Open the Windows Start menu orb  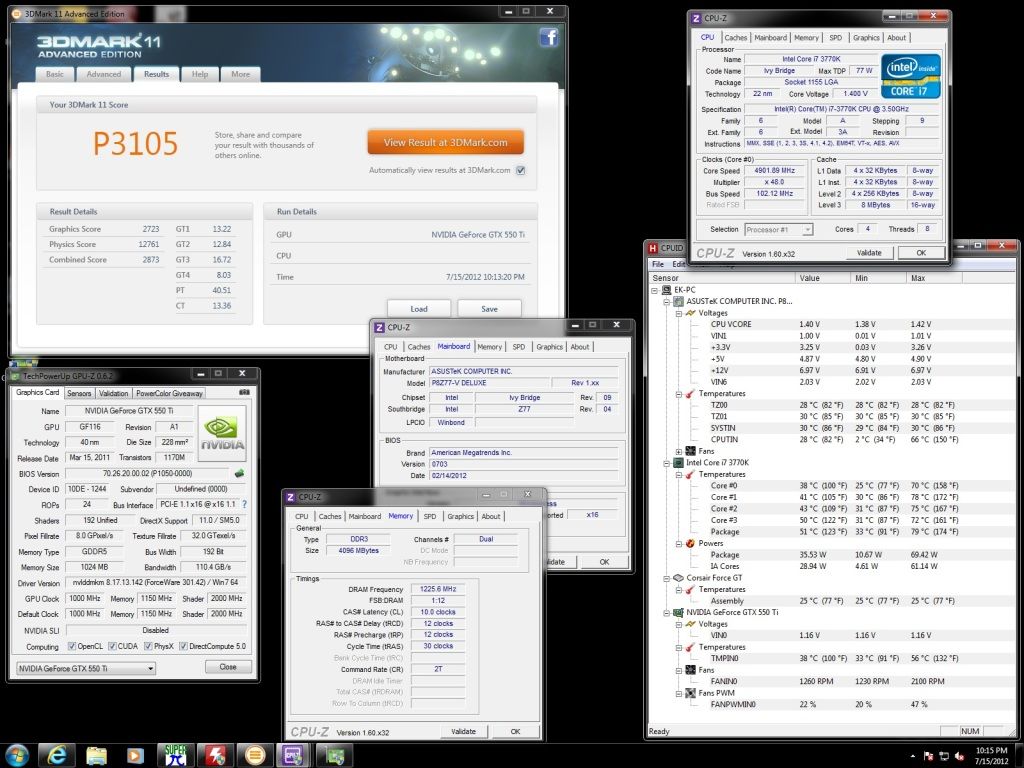[x=16, y=756]
